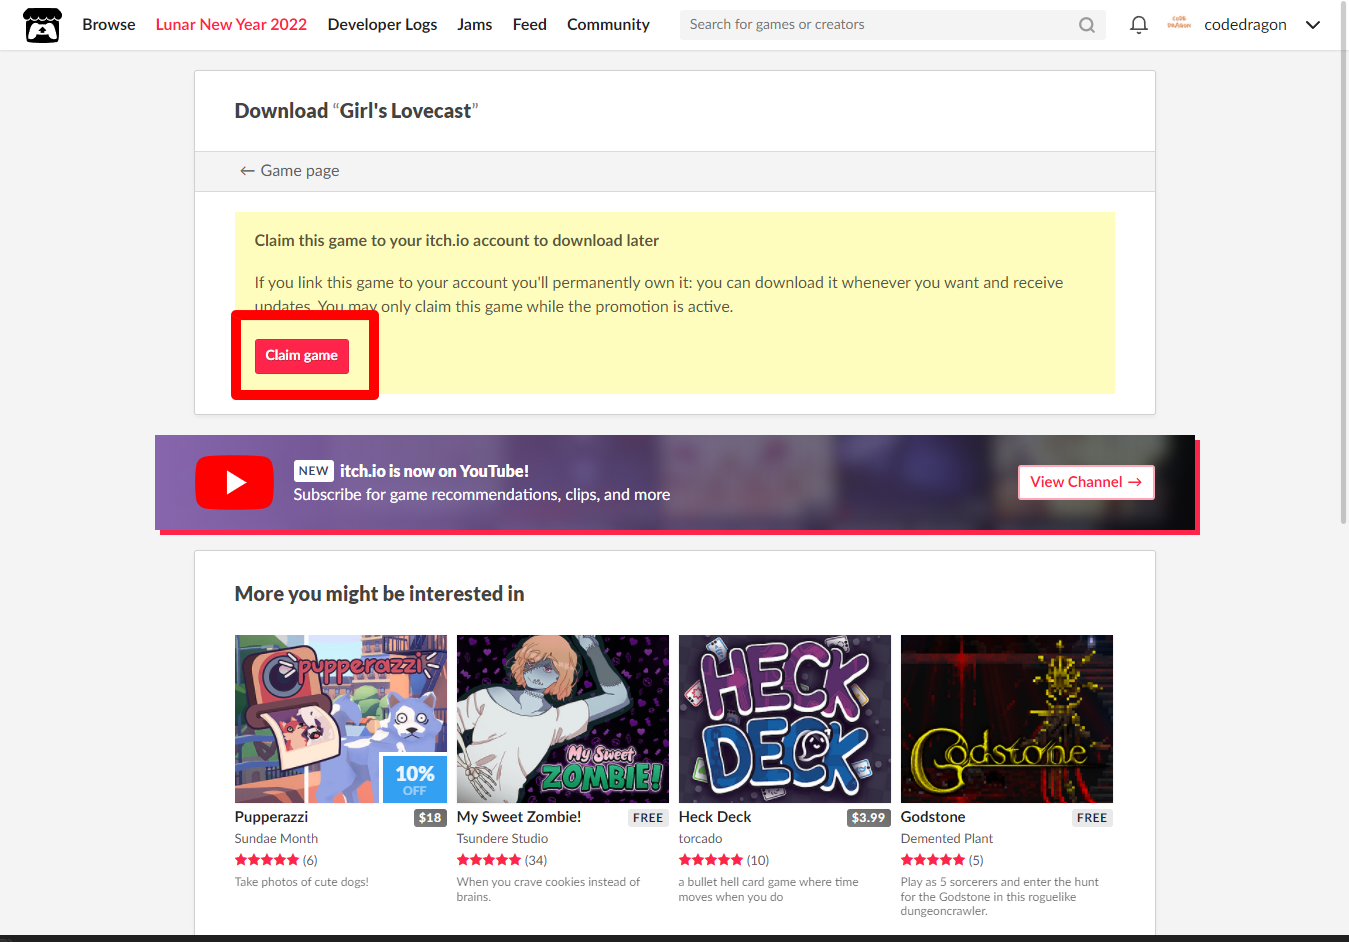Screen dimensions: 1349x942
Task: Open the Heck Deck title link
Action: coord(715,817)
